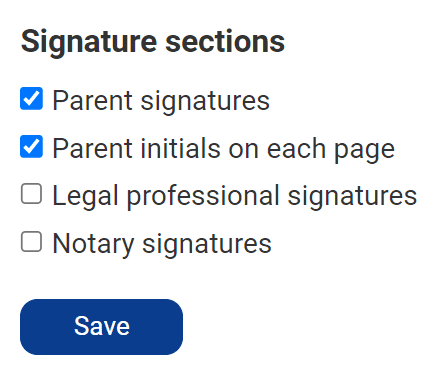Click the 'Parent signatures' label text

tap(161, 101)
